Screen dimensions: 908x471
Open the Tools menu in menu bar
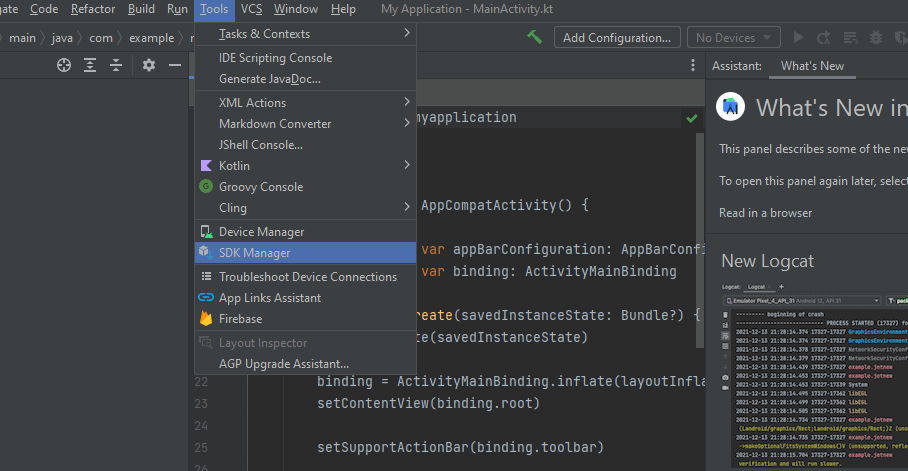tap(214, 9)
